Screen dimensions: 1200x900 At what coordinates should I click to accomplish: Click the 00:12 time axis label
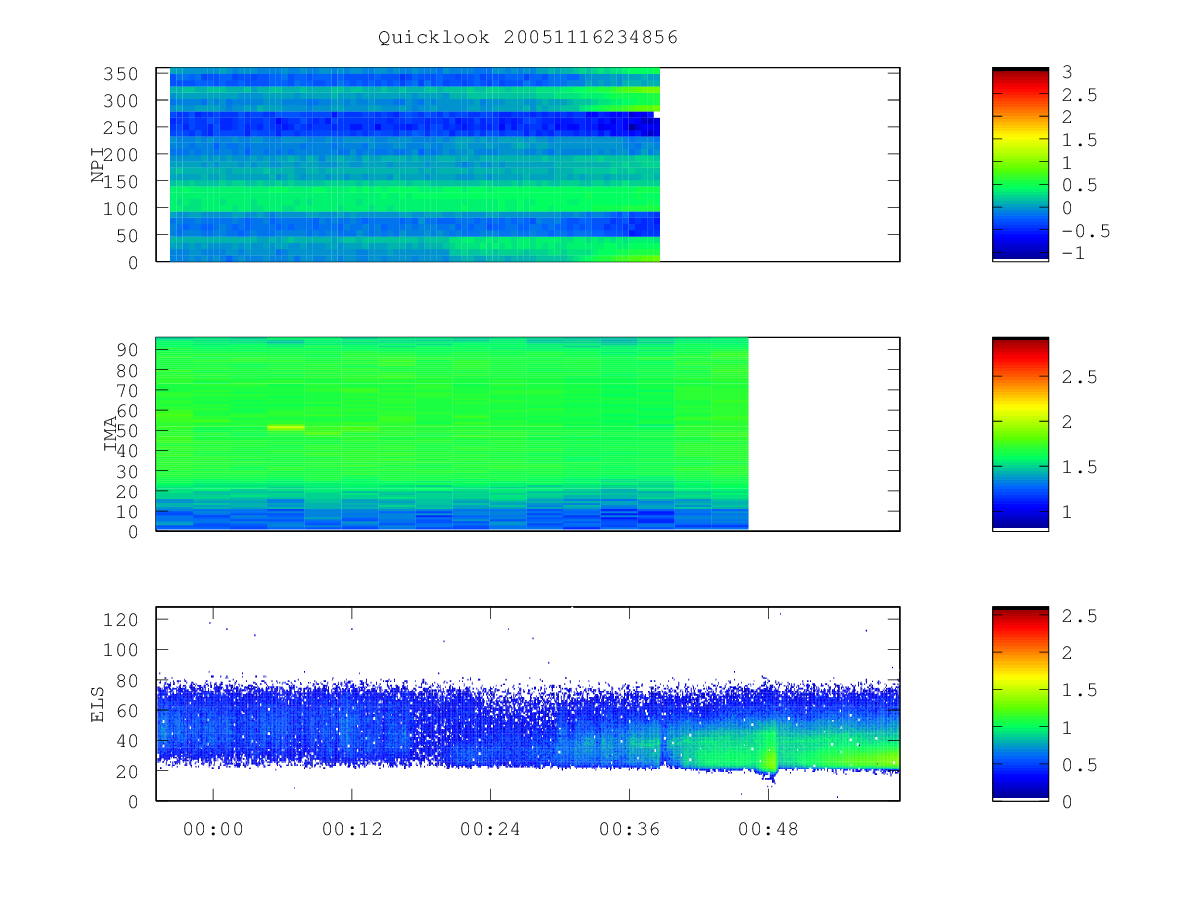pyautogui.click(x=352, y=830)
